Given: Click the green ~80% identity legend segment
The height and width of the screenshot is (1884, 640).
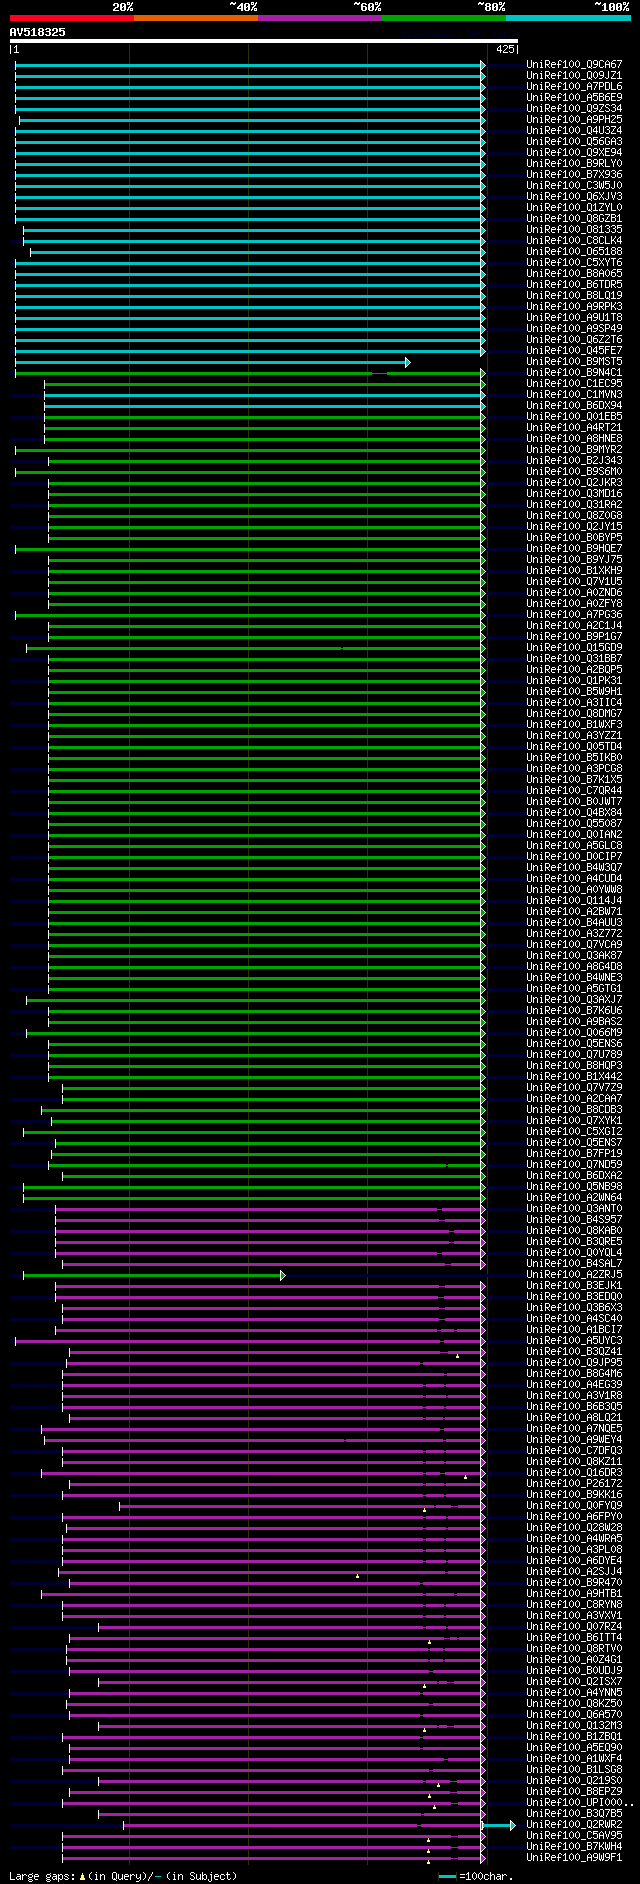Looking at the screenshot, I should tap(443, 18).
